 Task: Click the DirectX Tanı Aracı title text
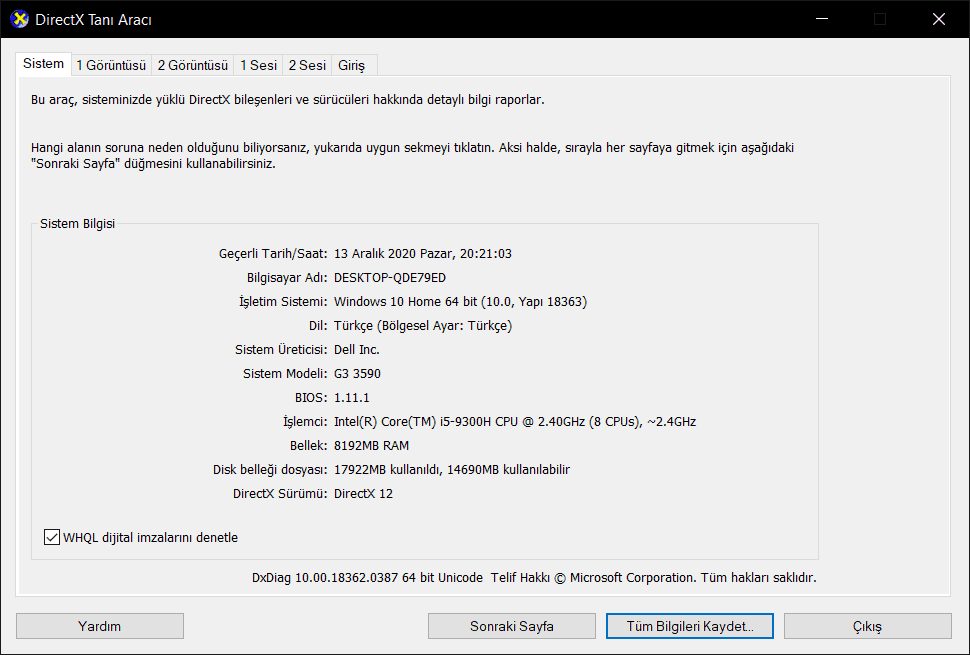[x=93, y=20]
